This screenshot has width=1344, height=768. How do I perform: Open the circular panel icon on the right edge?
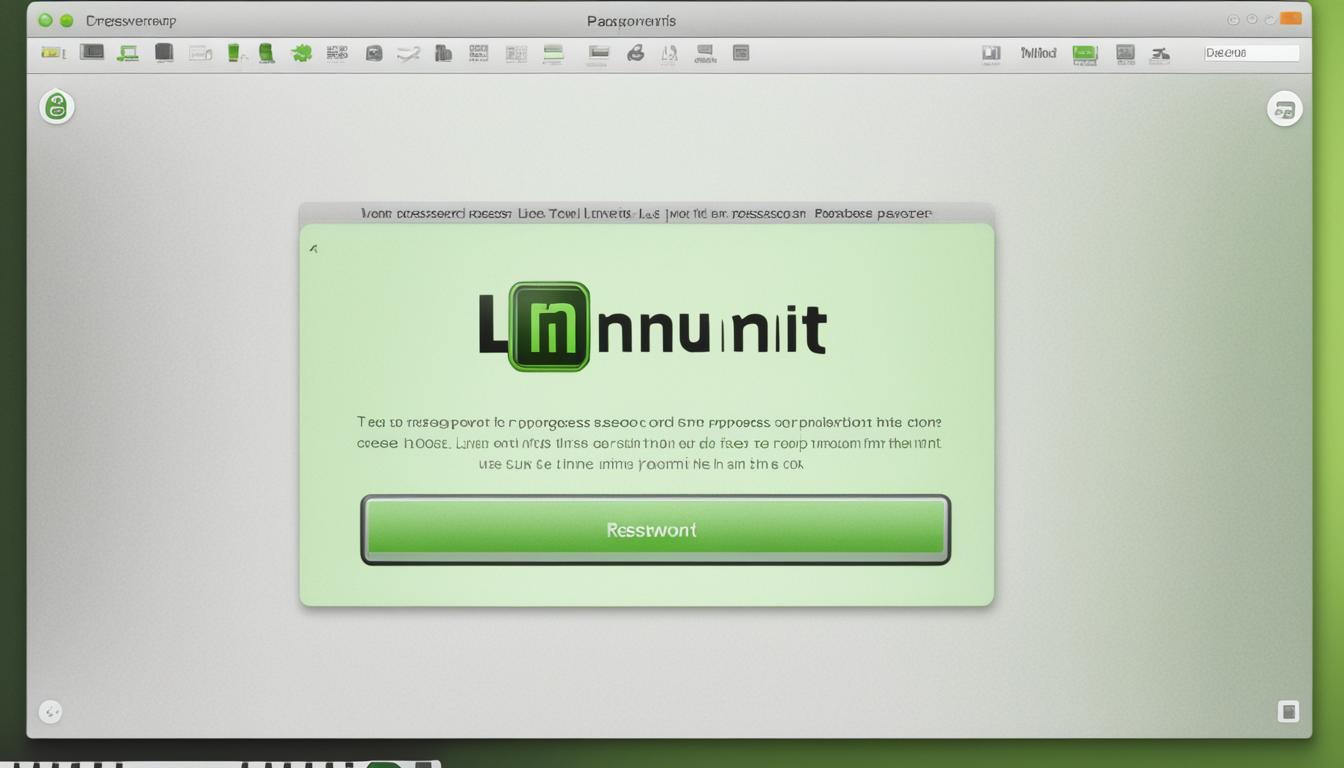[x=1285, y=108]
